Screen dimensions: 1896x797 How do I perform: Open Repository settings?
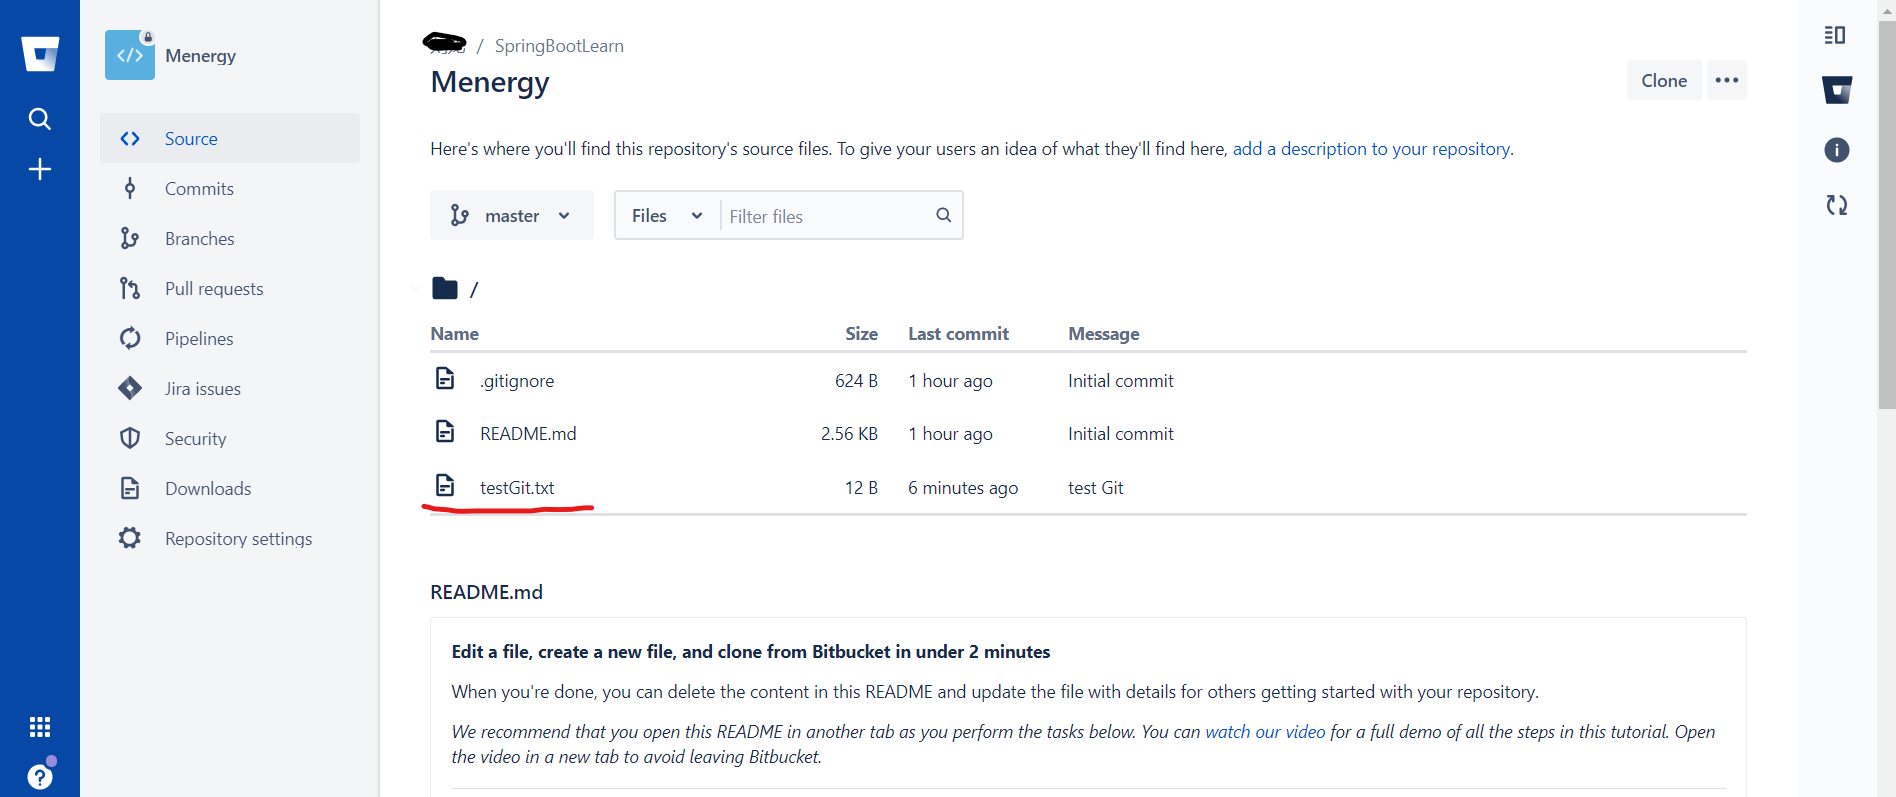(238, 538)
